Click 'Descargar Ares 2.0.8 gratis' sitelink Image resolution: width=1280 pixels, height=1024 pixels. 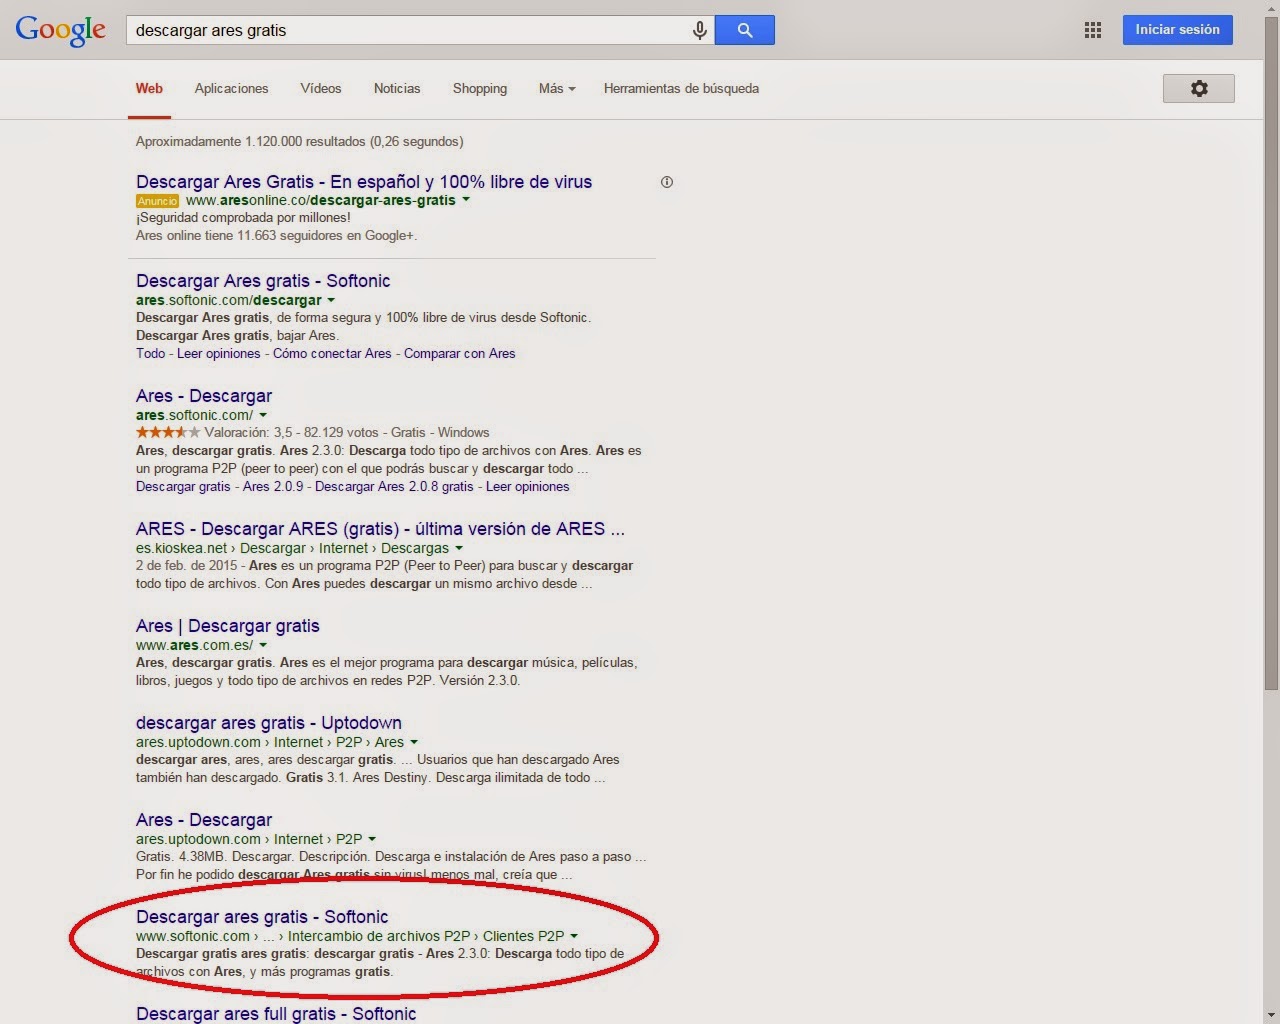[394, 487]
